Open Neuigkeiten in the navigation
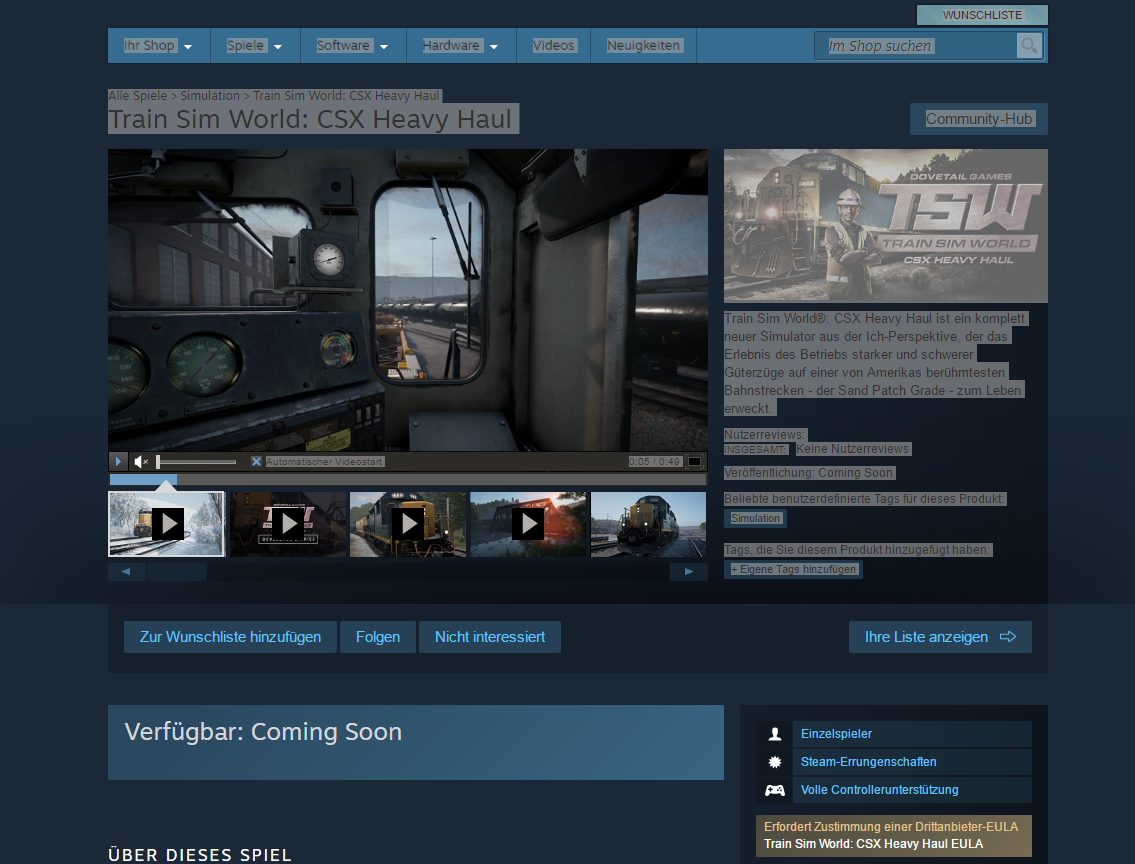The height and width of the screenshot is (864, 1135). tap(644, 46)
